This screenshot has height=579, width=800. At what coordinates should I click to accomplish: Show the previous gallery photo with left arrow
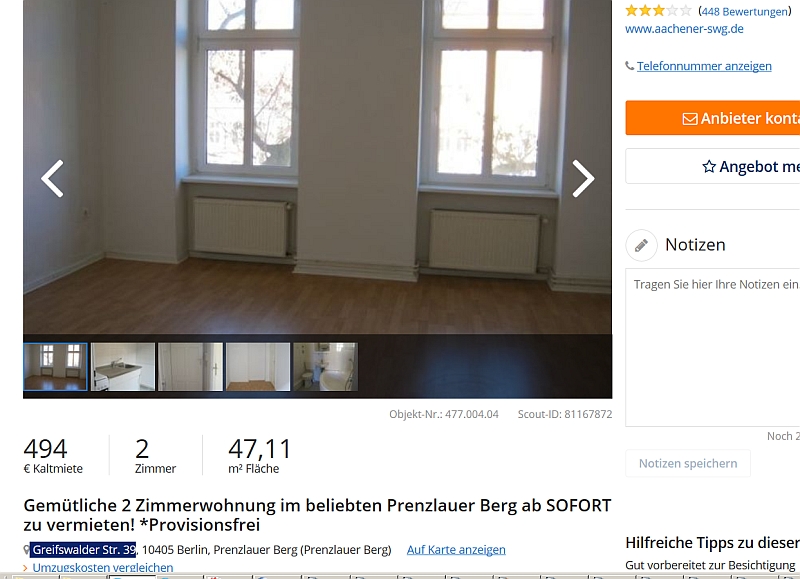tap(53, 179)
